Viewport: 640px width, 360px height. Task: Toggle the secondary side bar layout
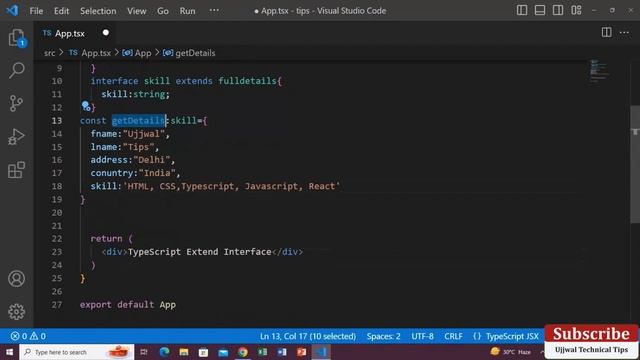[x=558, y=10]
